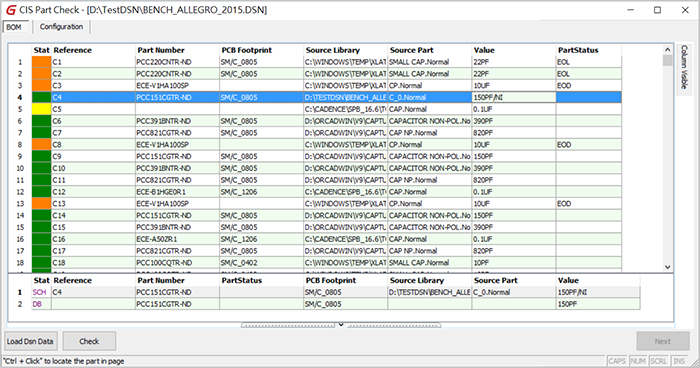Close the CIS Part Check window
The height and width of the screenshot is (368, 700).
point(685,10)
